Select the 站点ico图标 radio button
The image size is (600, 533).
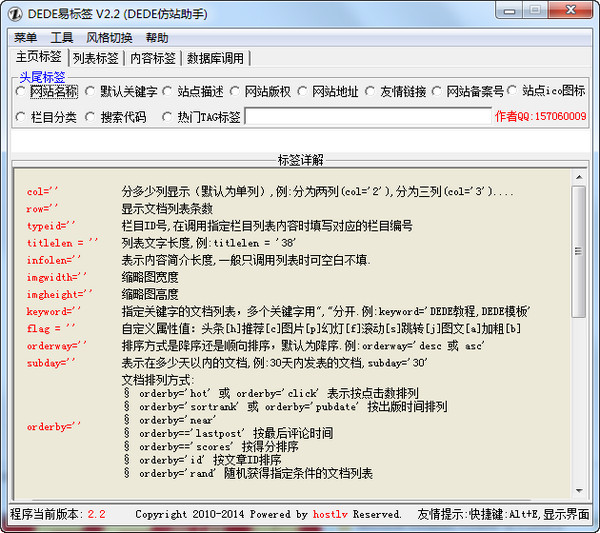pos(512,91)
